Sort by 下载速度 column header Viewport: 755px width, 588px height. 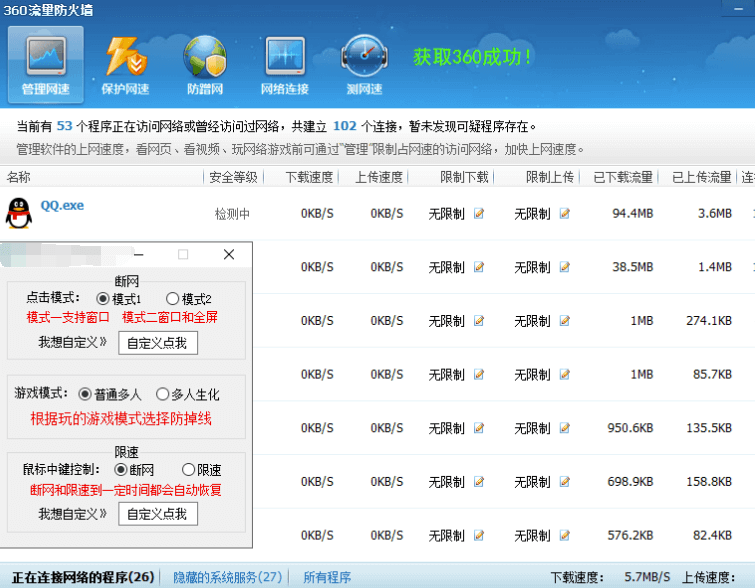point(309,177)
